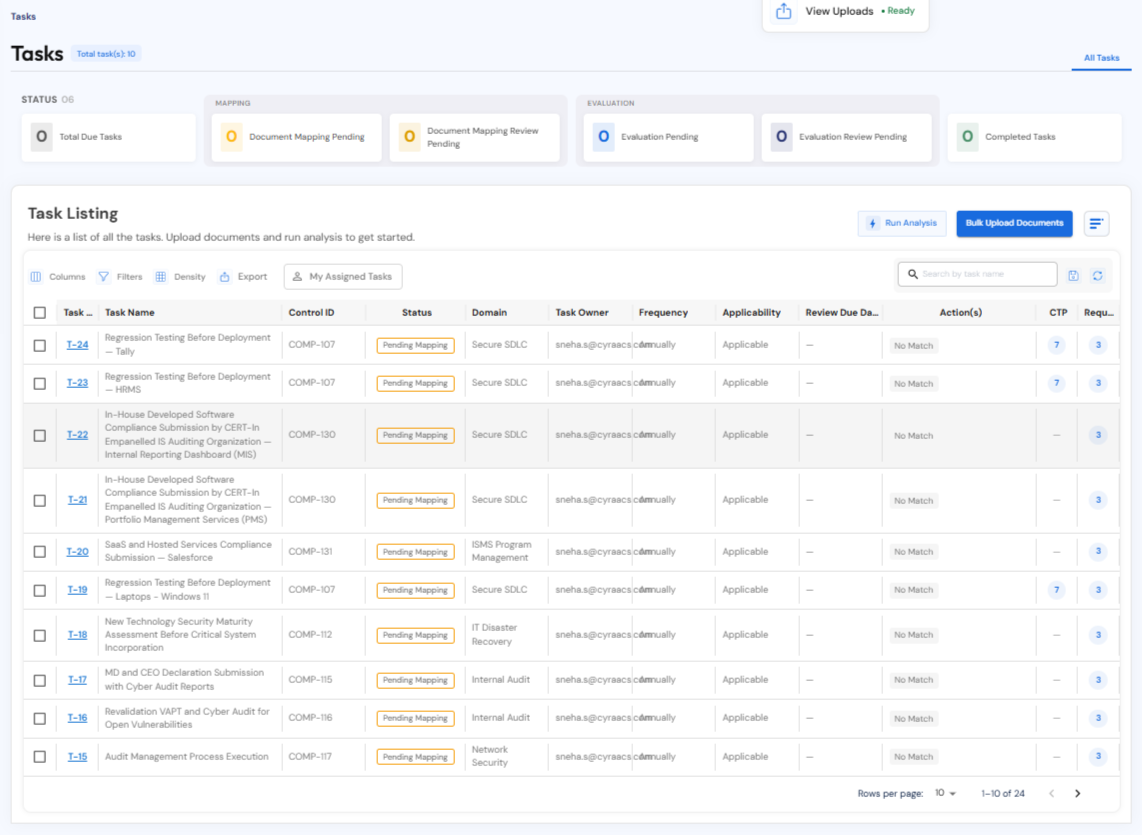The width and height of the screenshot is (1142, 835).
Task: Open the View Uploads panel
Action: click(x=846, y=12)
